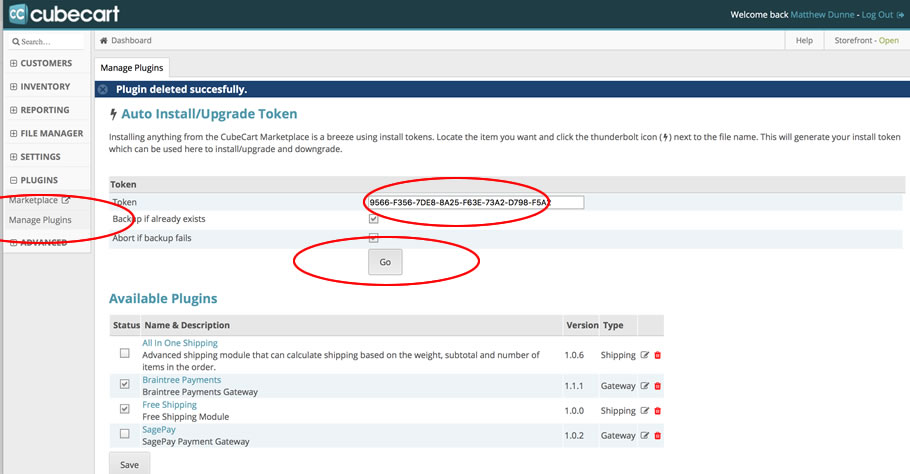Screen dimensions: 910x474
Task: Open the Help page
Action: [x=804, y=41]
